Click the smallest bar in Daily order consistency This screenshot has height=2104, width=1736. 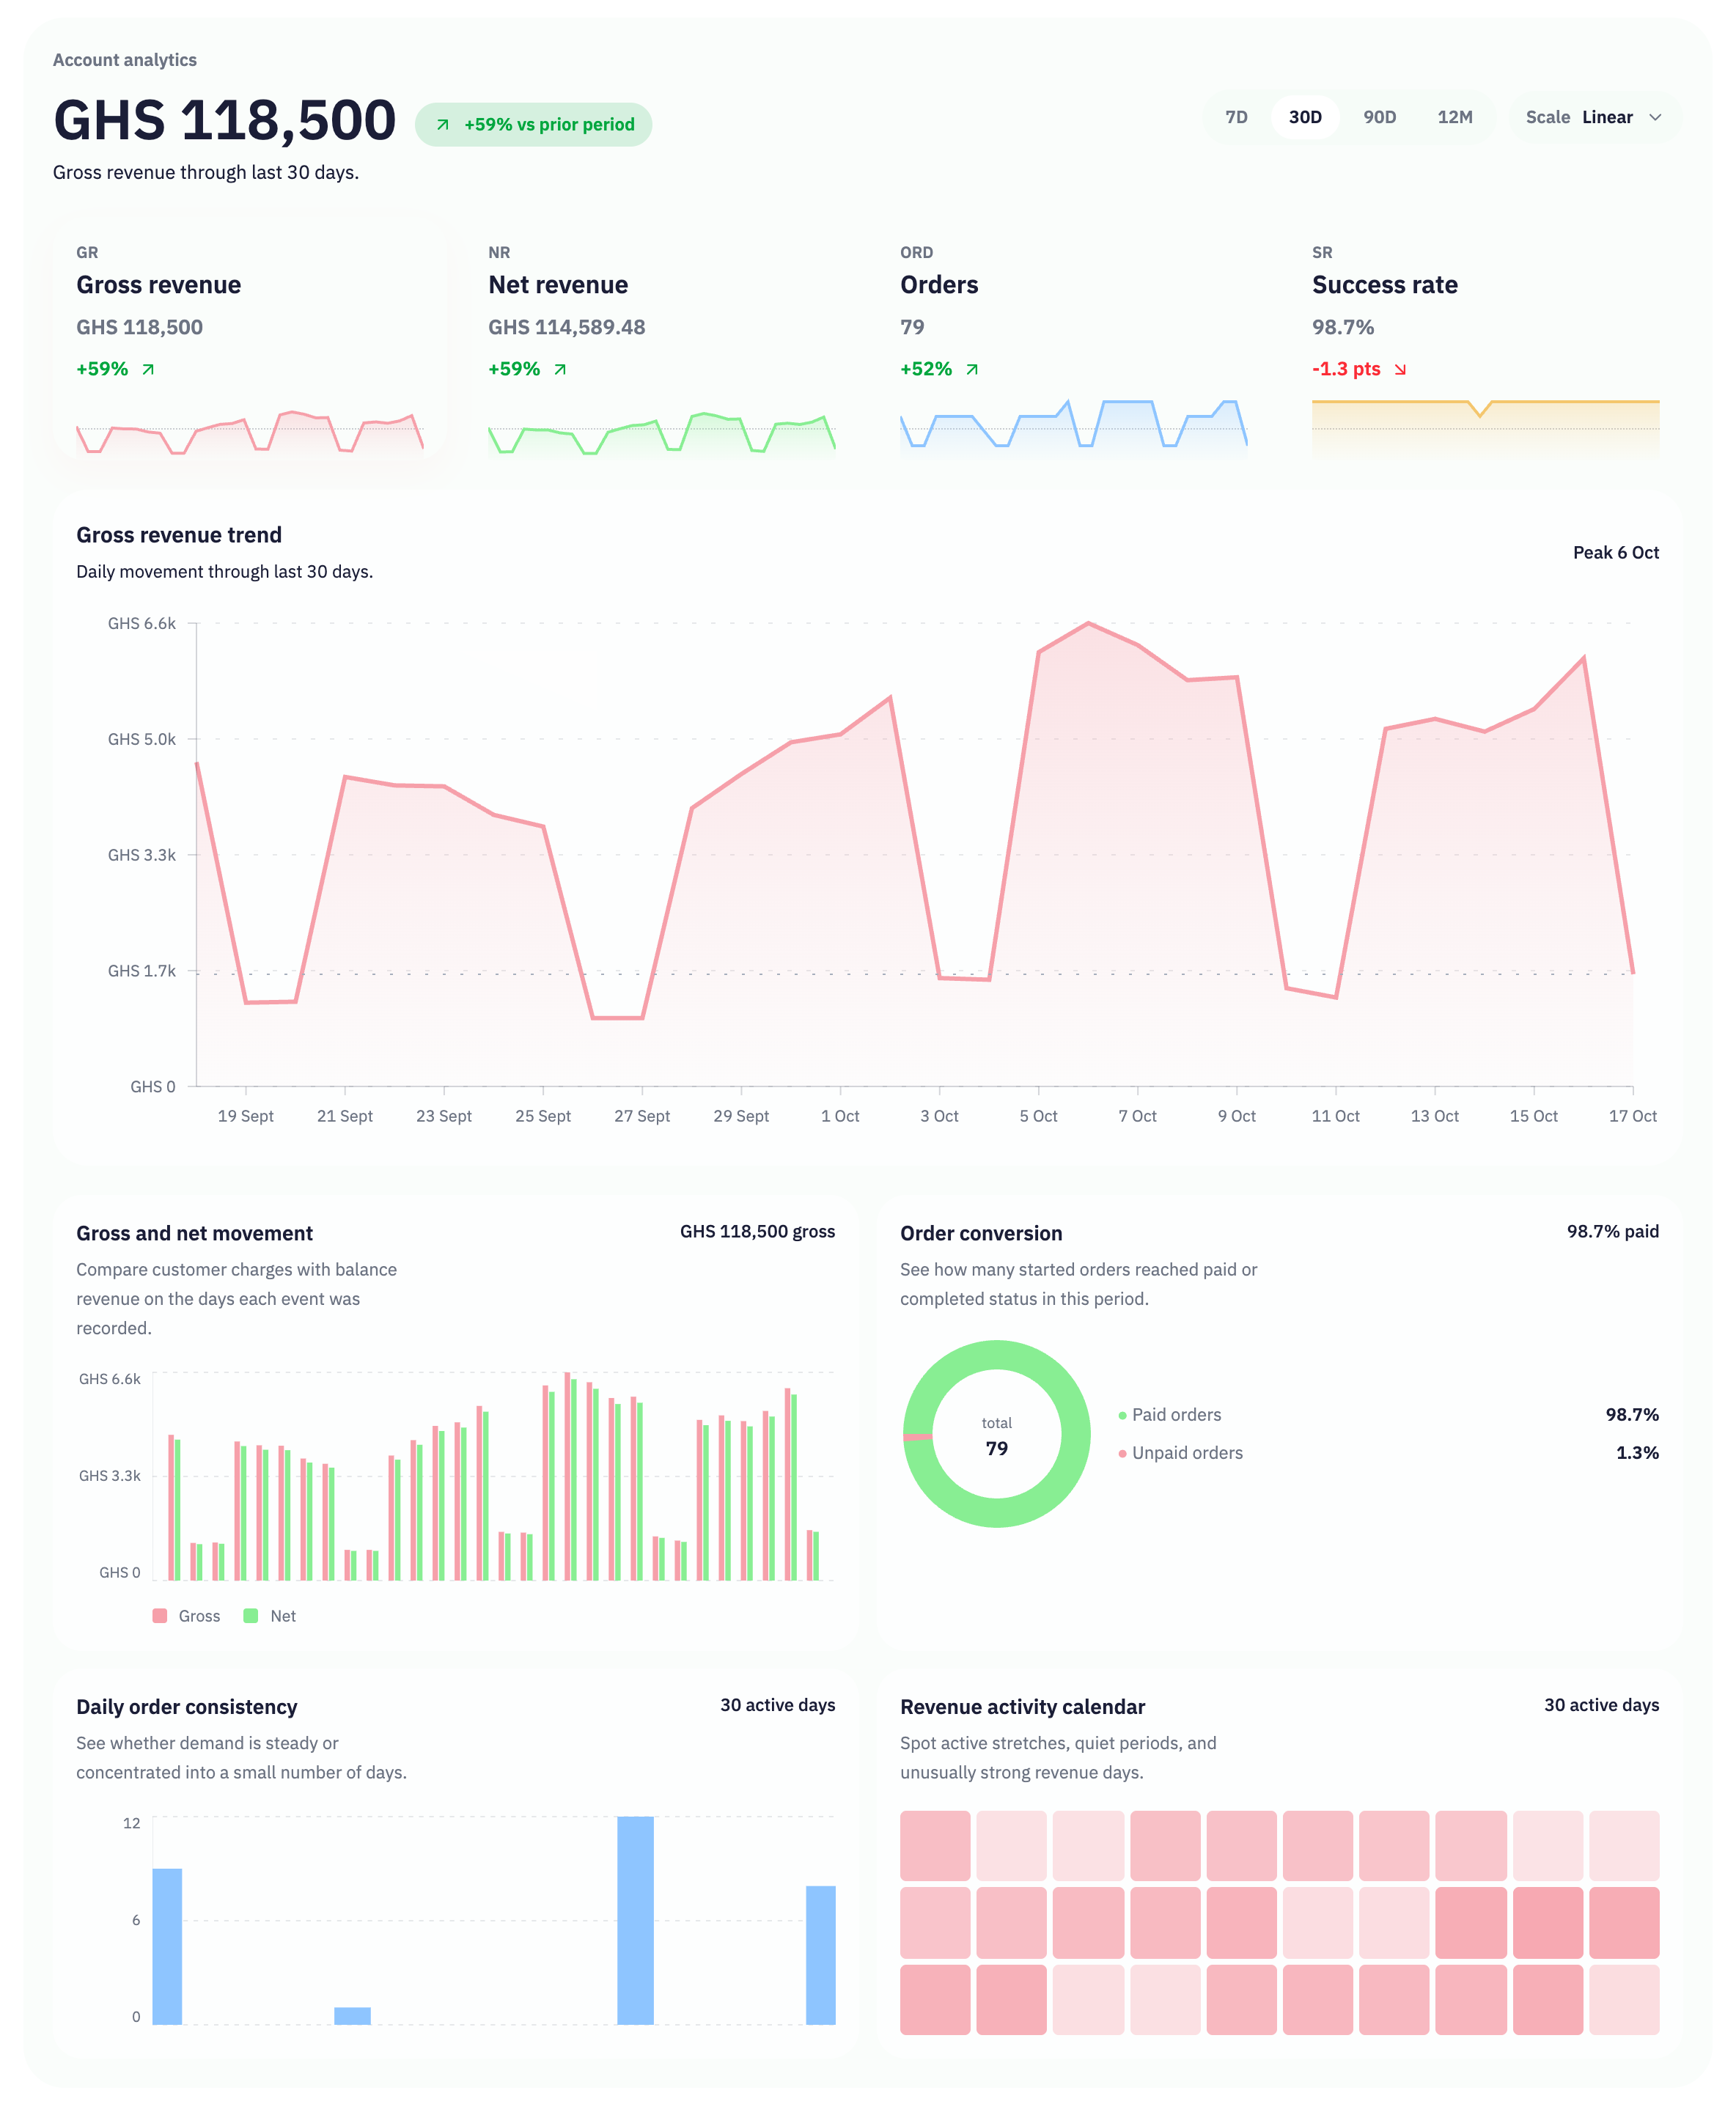coord(352,2016)
